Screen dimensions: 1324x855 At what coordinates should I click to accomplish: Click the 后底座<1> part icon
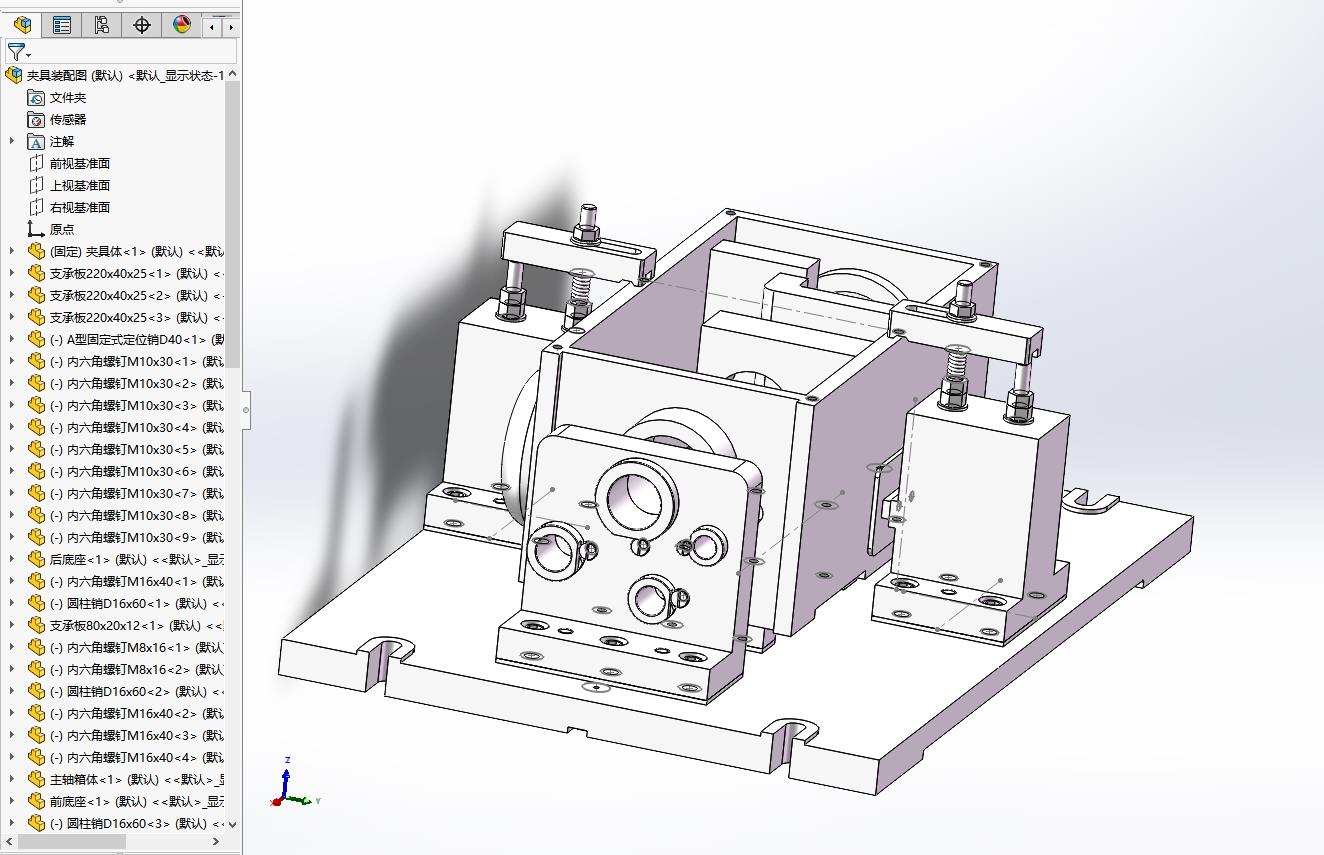coord(36,559)
